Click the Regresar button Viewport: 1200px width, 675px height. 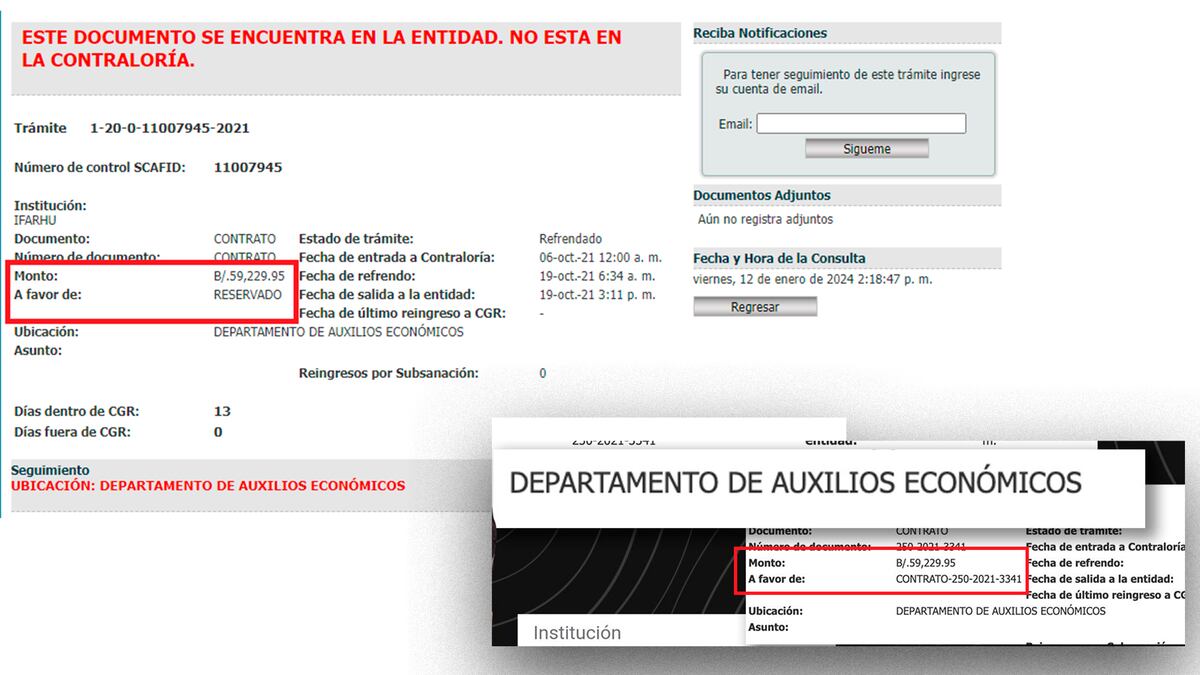(x=755, y=307)
